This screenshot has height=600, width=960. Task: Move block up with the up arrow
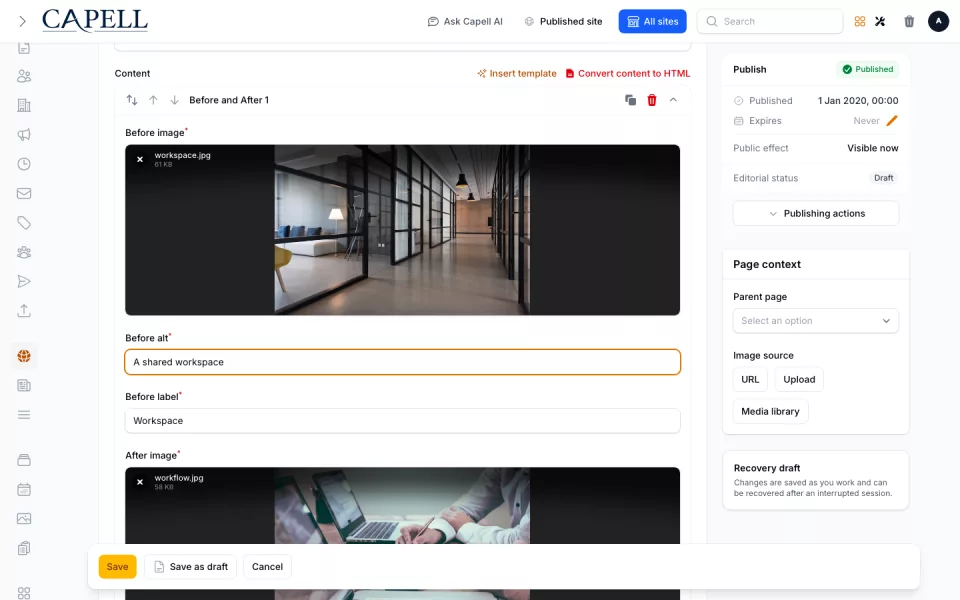click(x=153, y=100)
